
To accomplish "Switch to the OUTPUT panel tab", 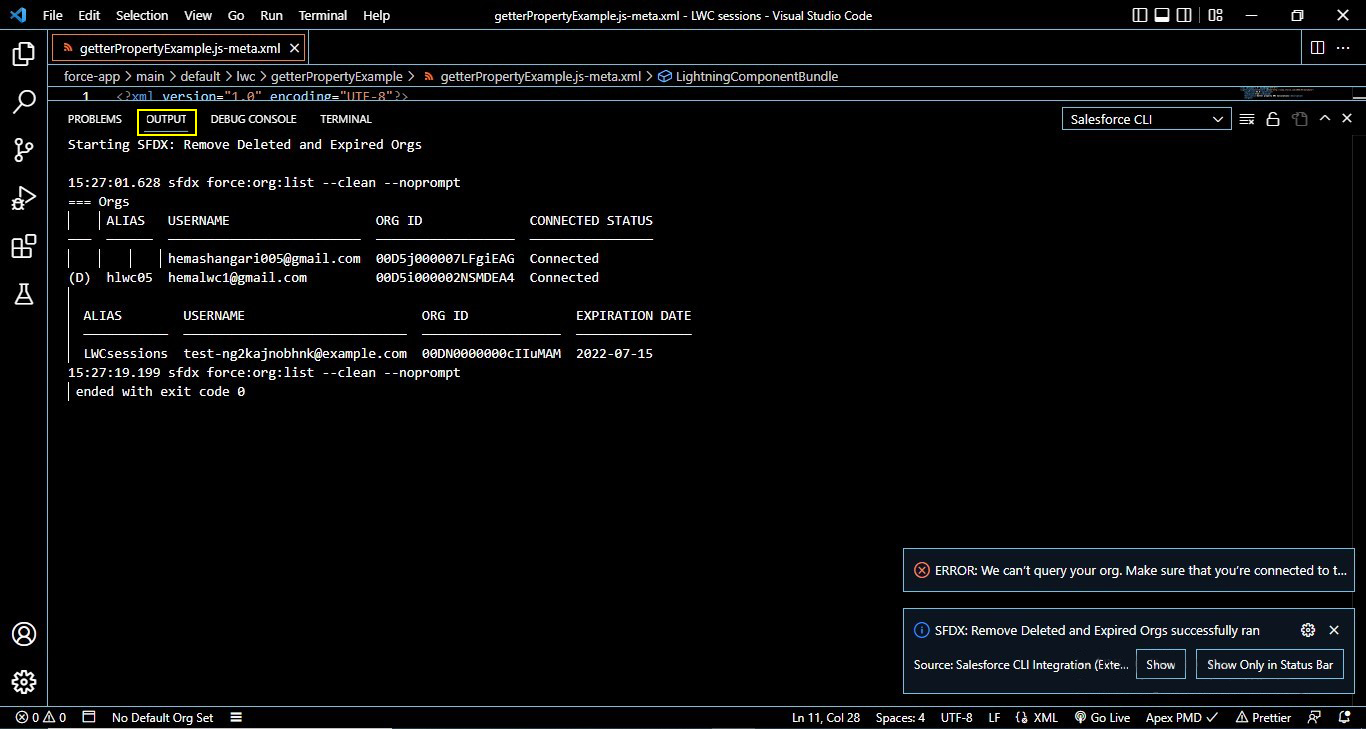I will tap(166, 119).
